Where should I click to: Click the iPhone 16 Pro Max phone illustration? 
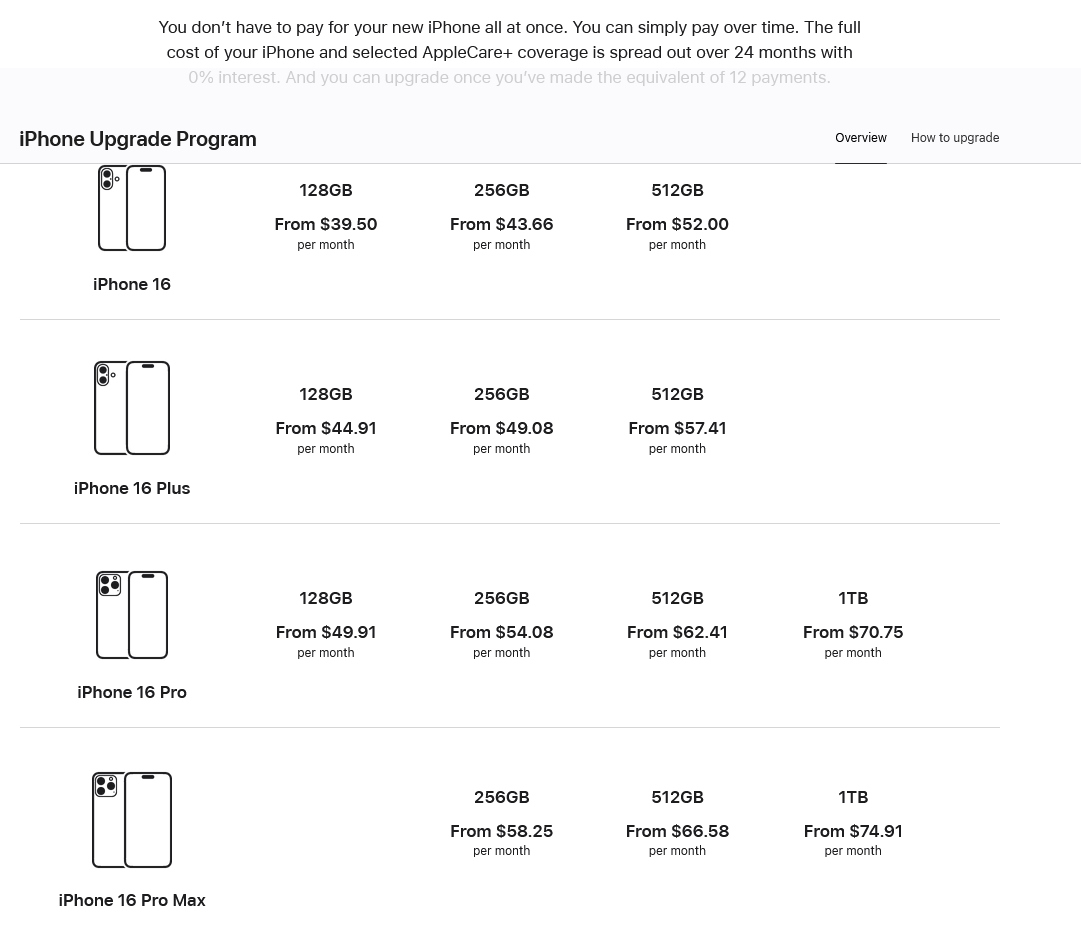pyautogui.click(x=132, y=820)
